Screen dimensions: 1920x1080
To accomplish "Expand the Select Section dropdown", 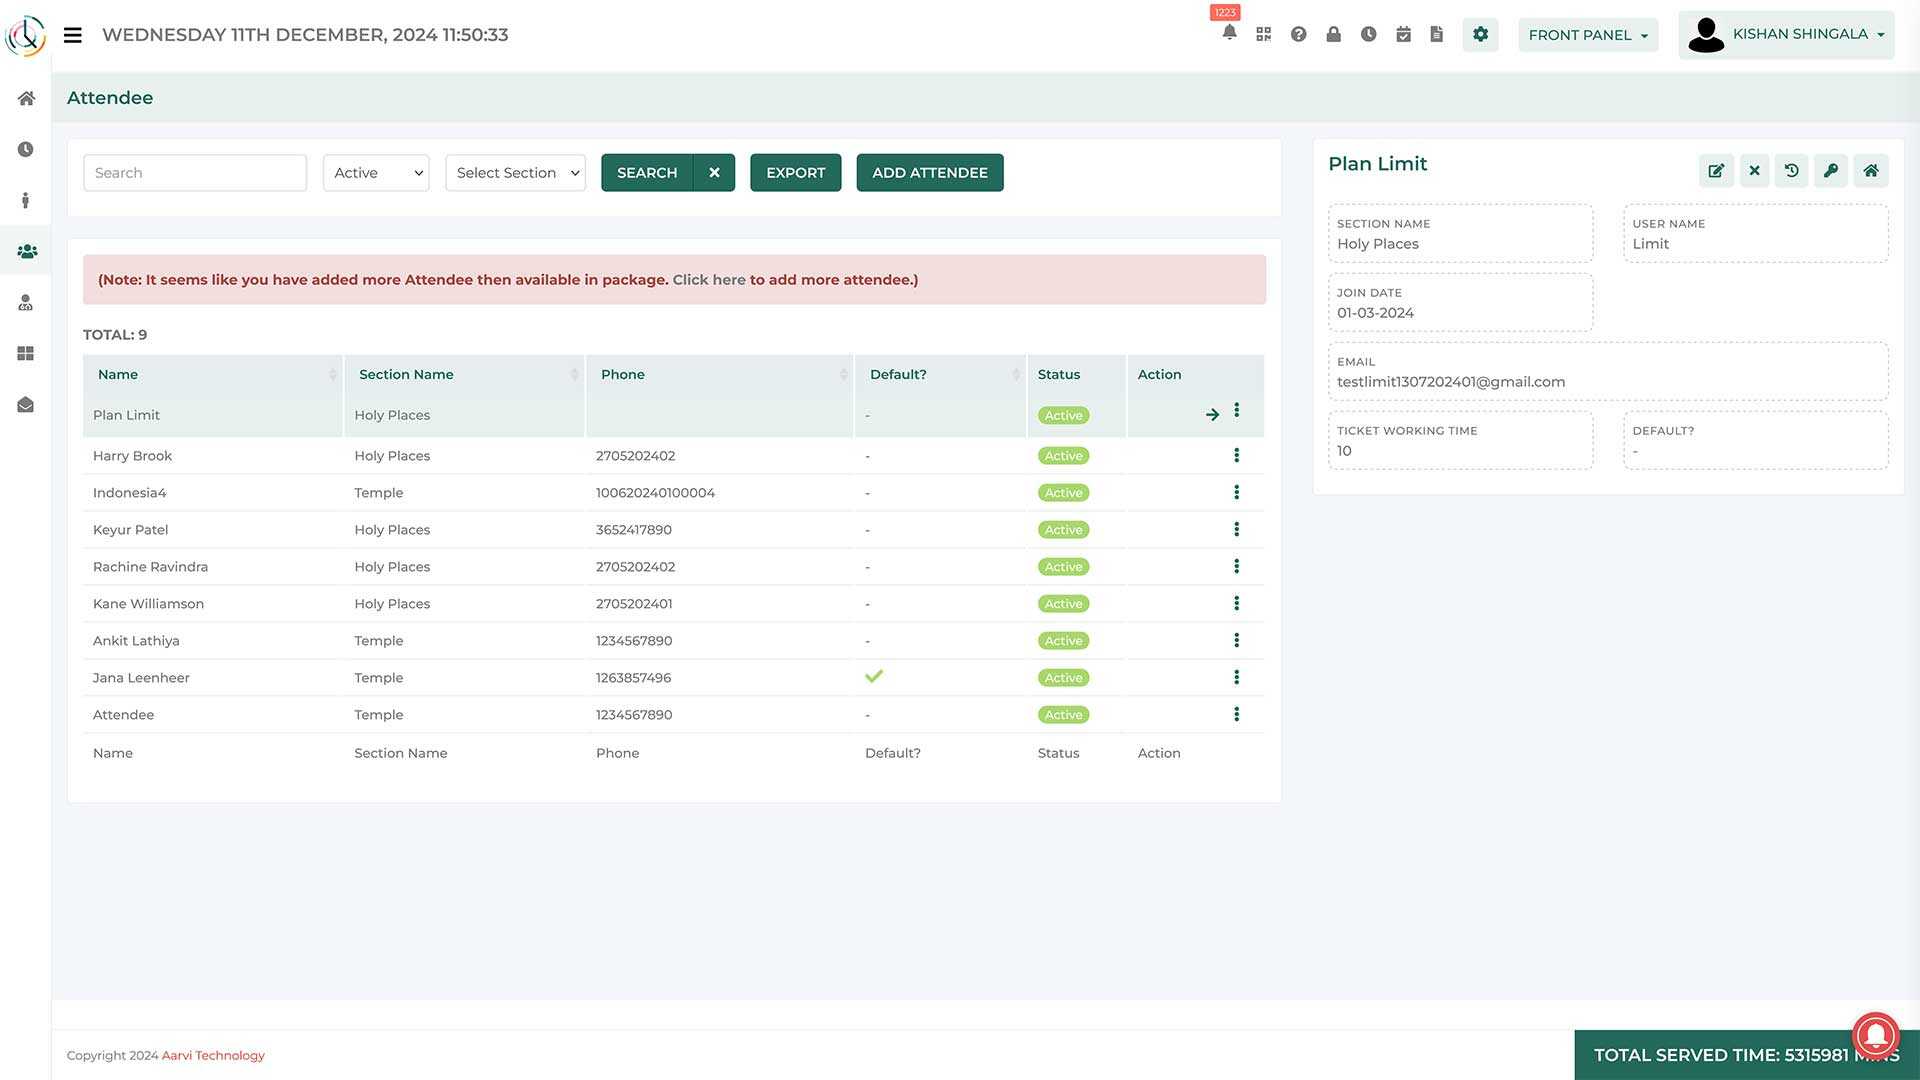I will pyautogui.click(x=515, y=173).
